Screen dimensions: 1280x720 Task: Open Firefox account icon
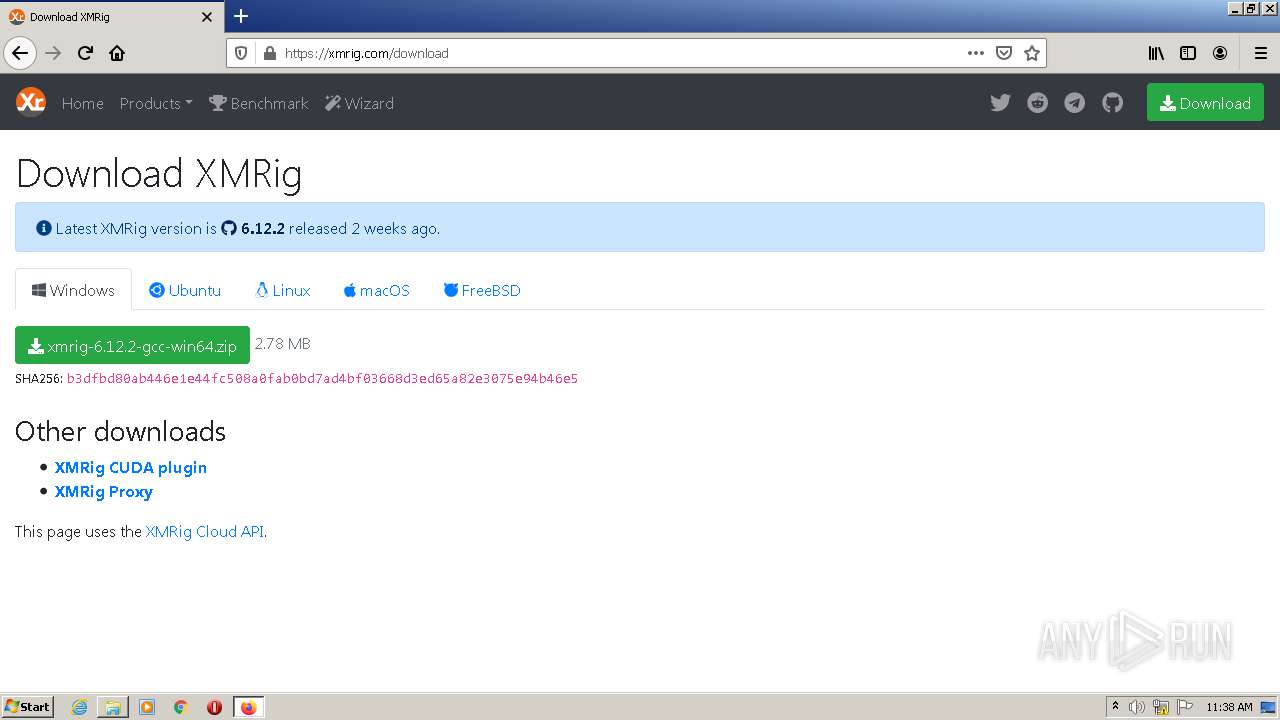pos(1220,53)
